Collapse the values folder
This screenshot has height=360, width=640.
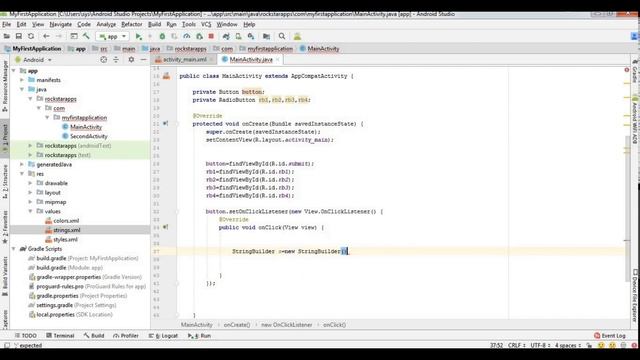[30, 211]
